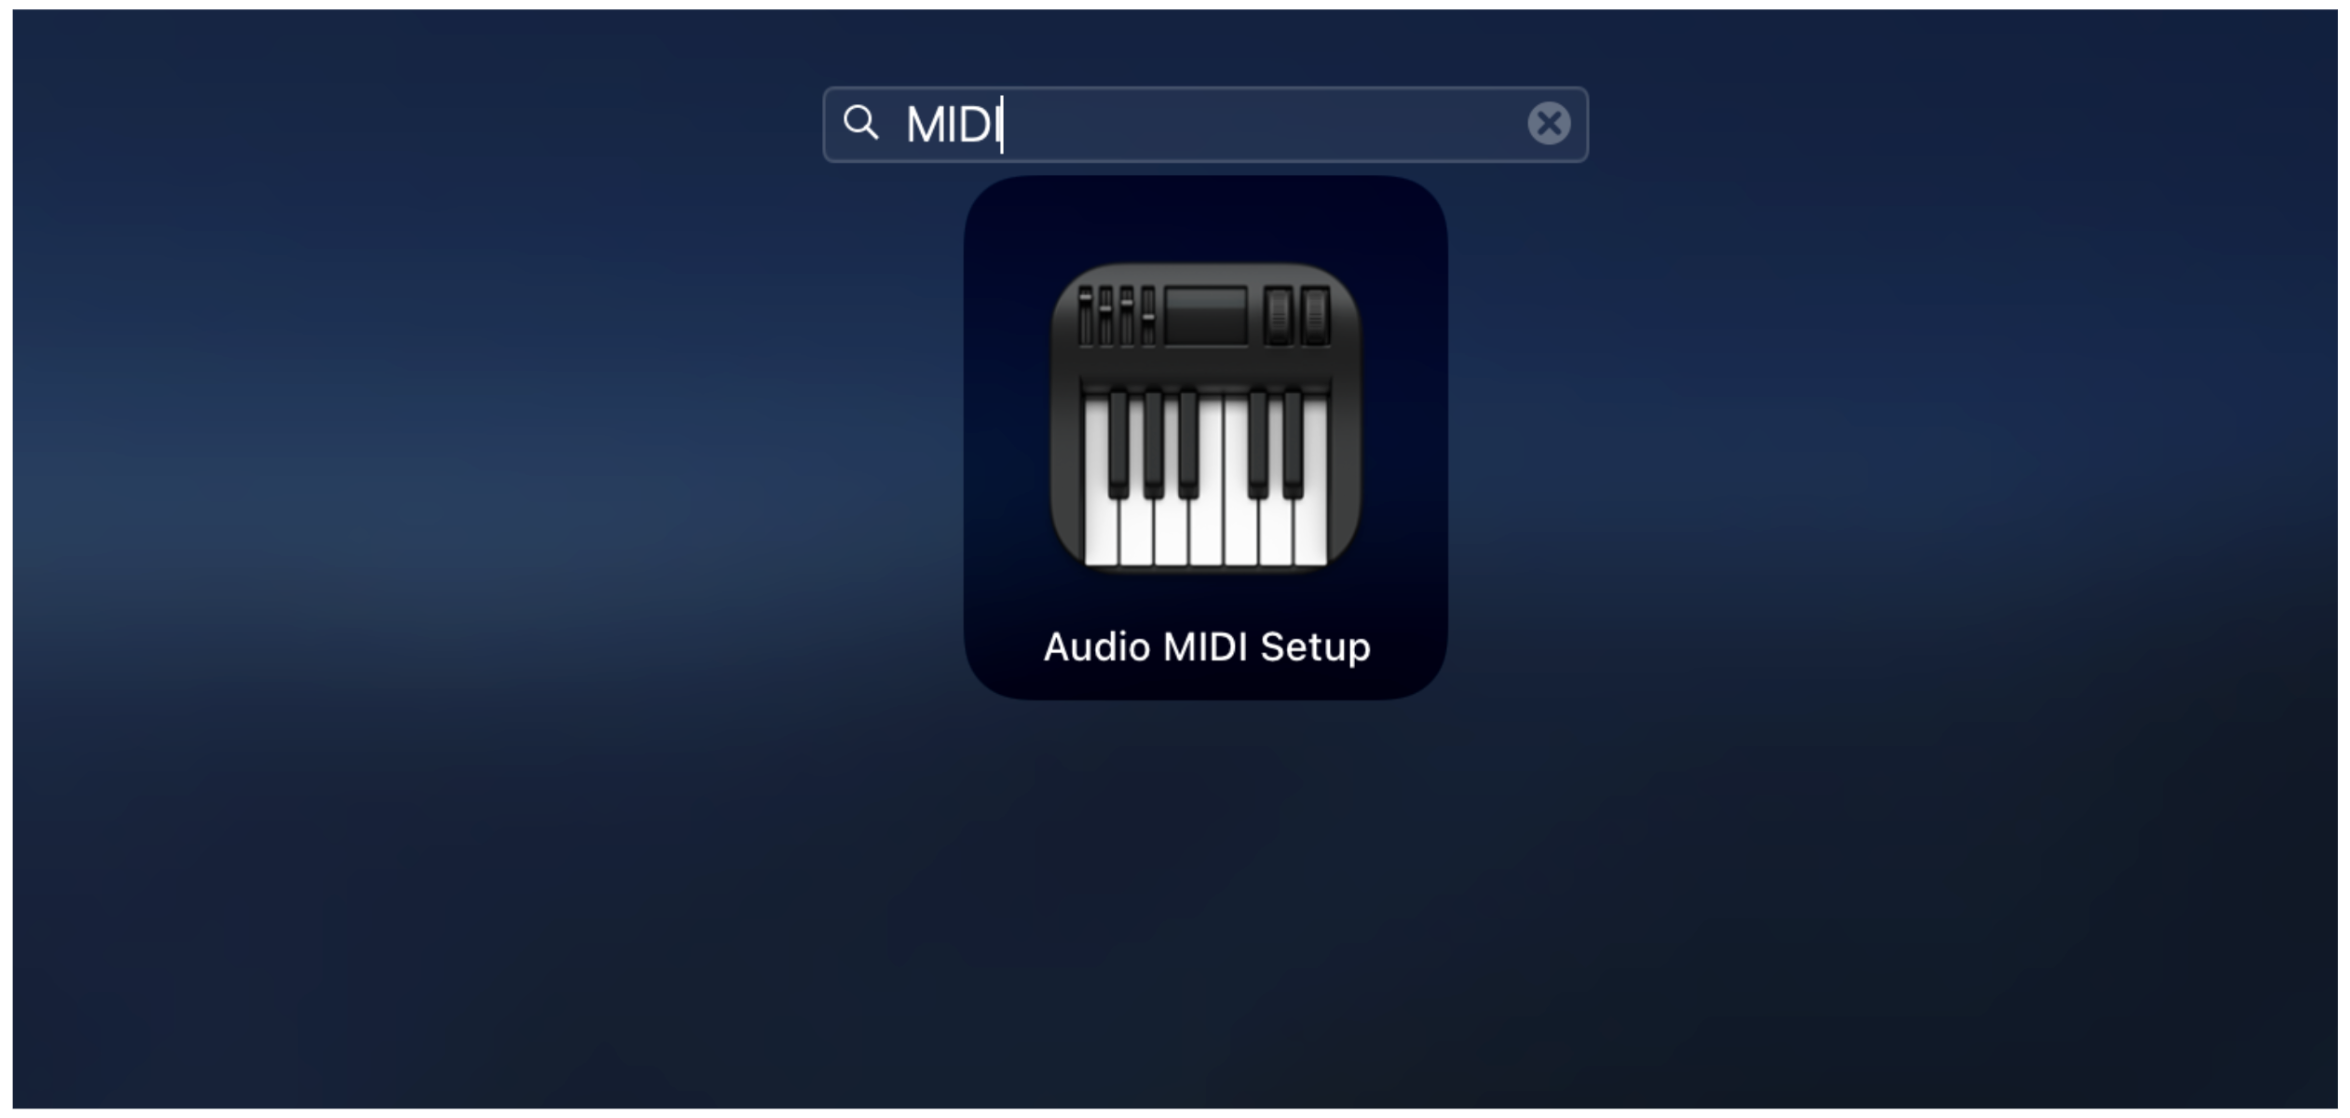Click the word Setup in the app label
This screenshot has width=2350, height=1118.
(1315, 647)
